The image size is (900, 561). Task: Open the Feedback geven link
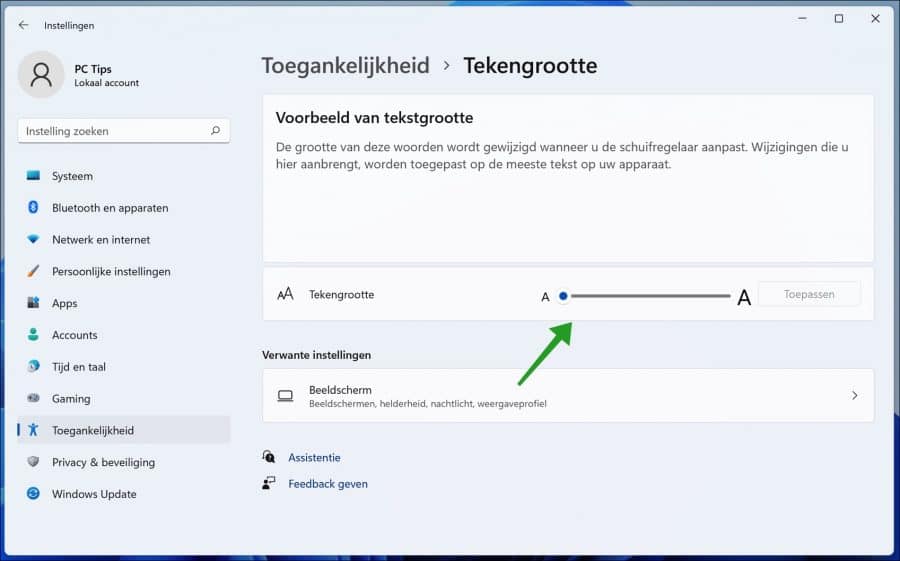(328, 483)
